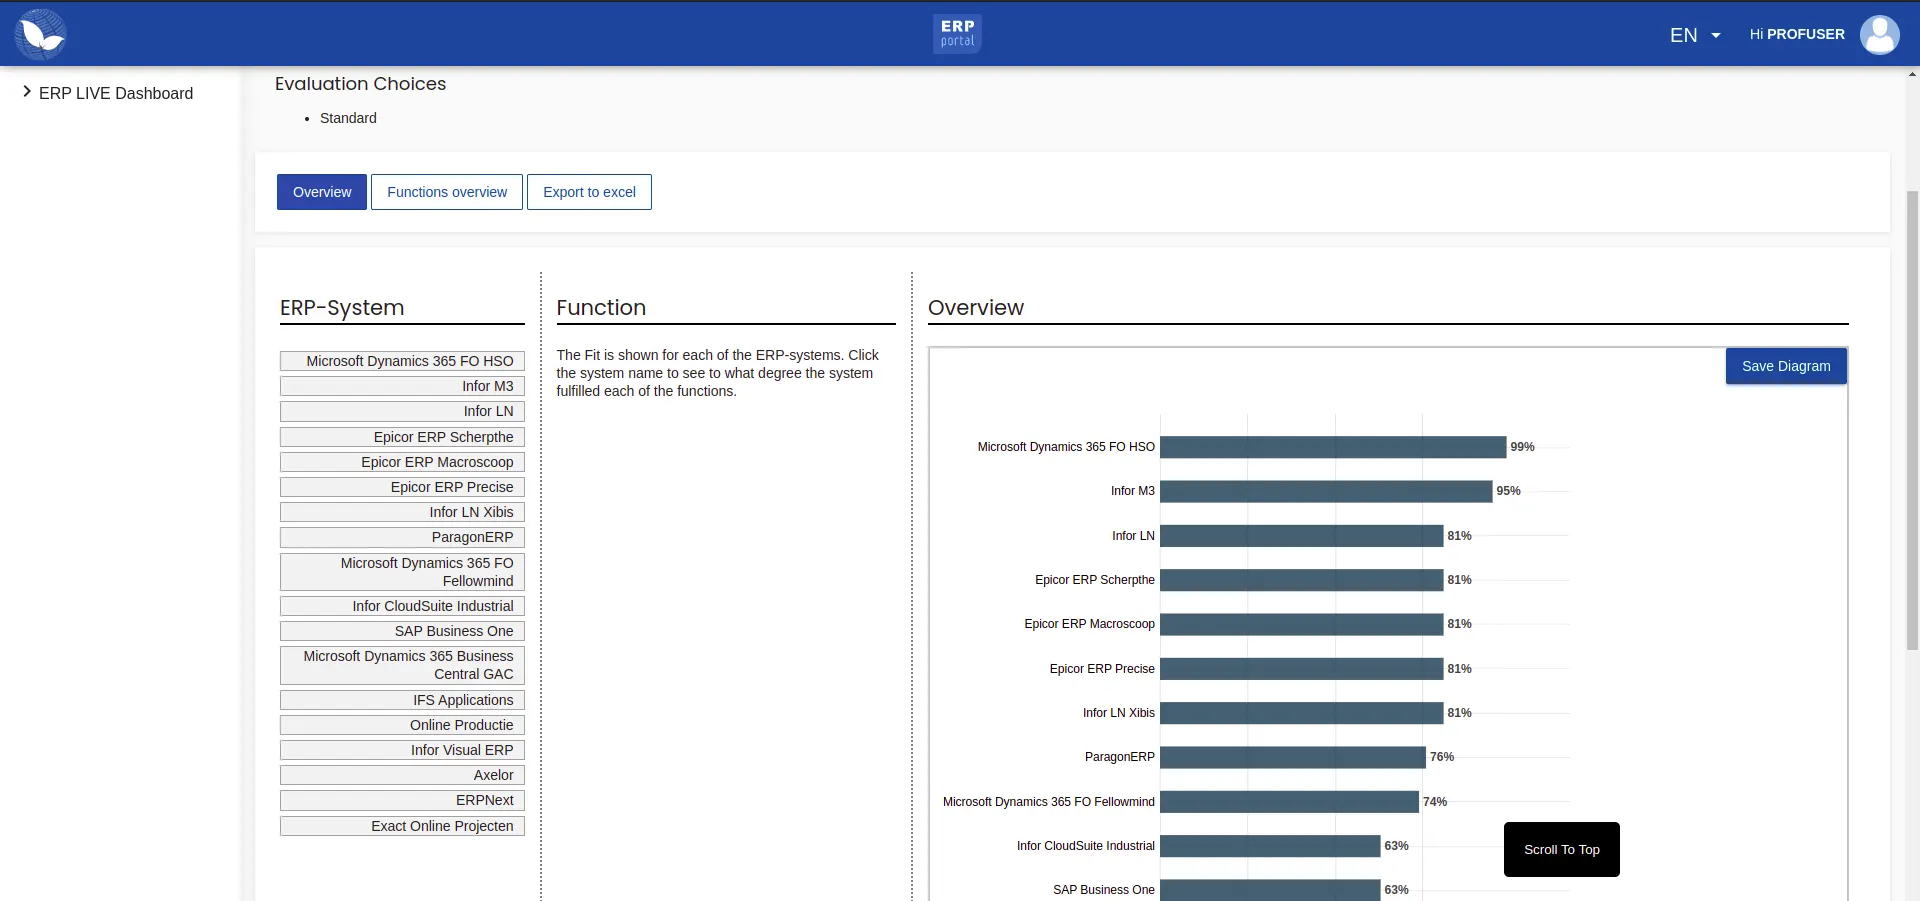
Task: Click the leaf logo icon in header
Action: 40,34
